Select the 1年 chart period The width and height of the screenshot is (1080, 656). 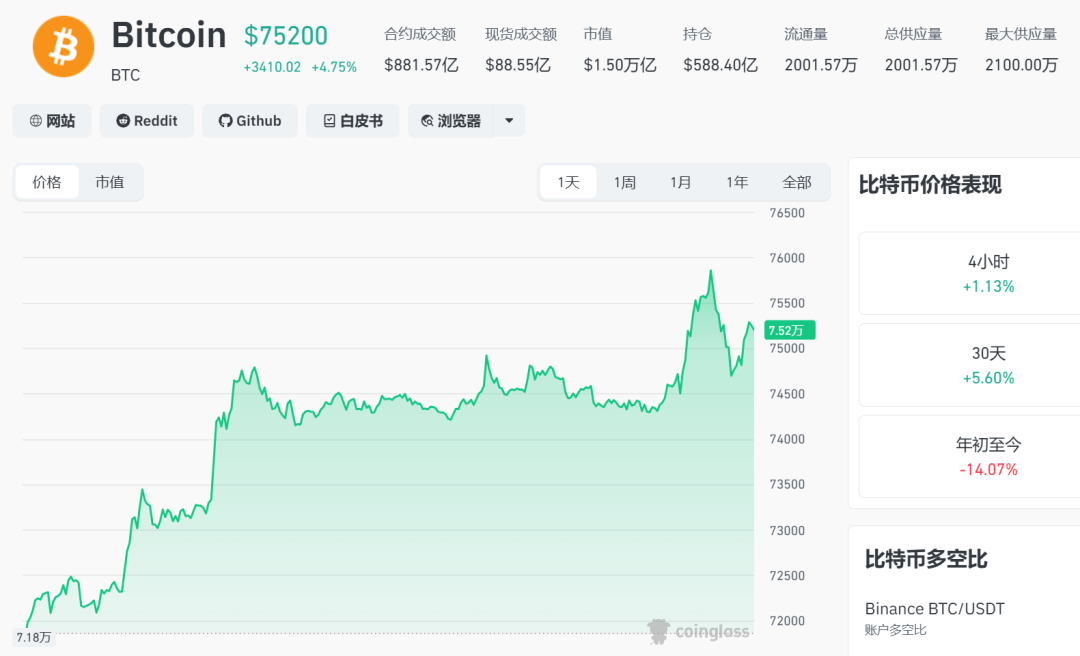(x=737, y=182)
